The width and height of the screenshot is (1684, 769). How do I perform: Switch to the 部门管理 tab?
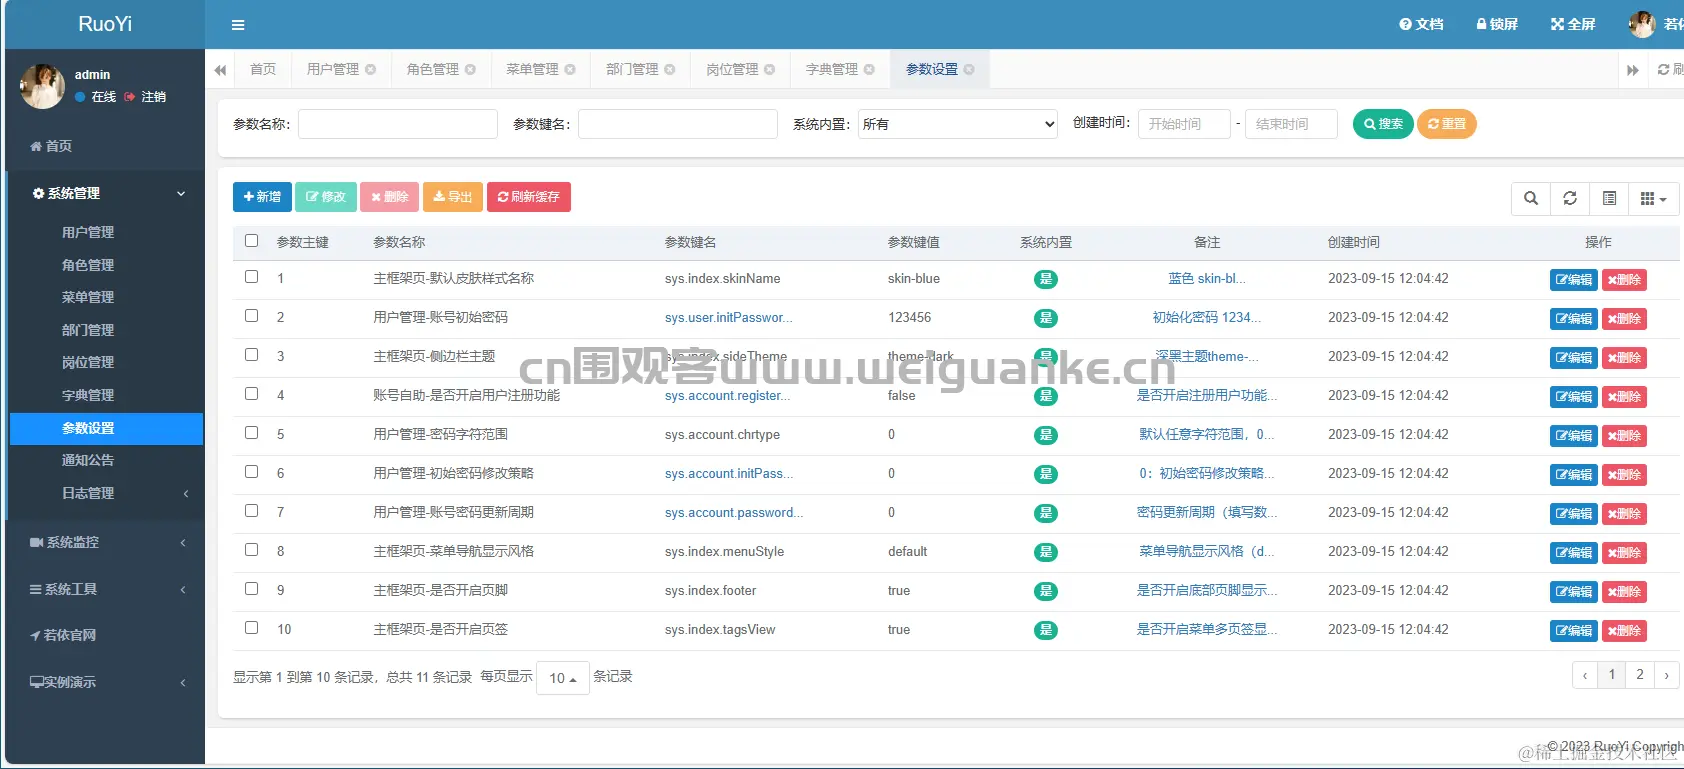pos(633,69)
